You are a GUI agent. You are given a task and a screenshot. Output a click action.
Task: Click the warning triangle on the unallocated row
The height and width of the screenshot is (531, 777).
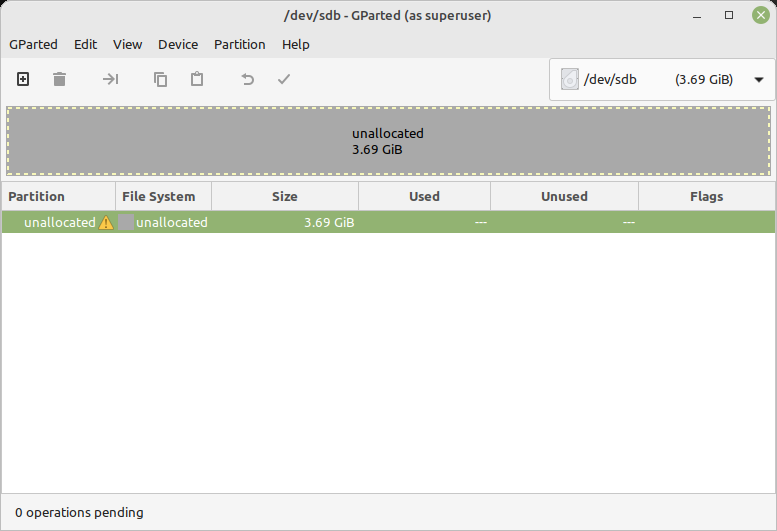point(106,223)
